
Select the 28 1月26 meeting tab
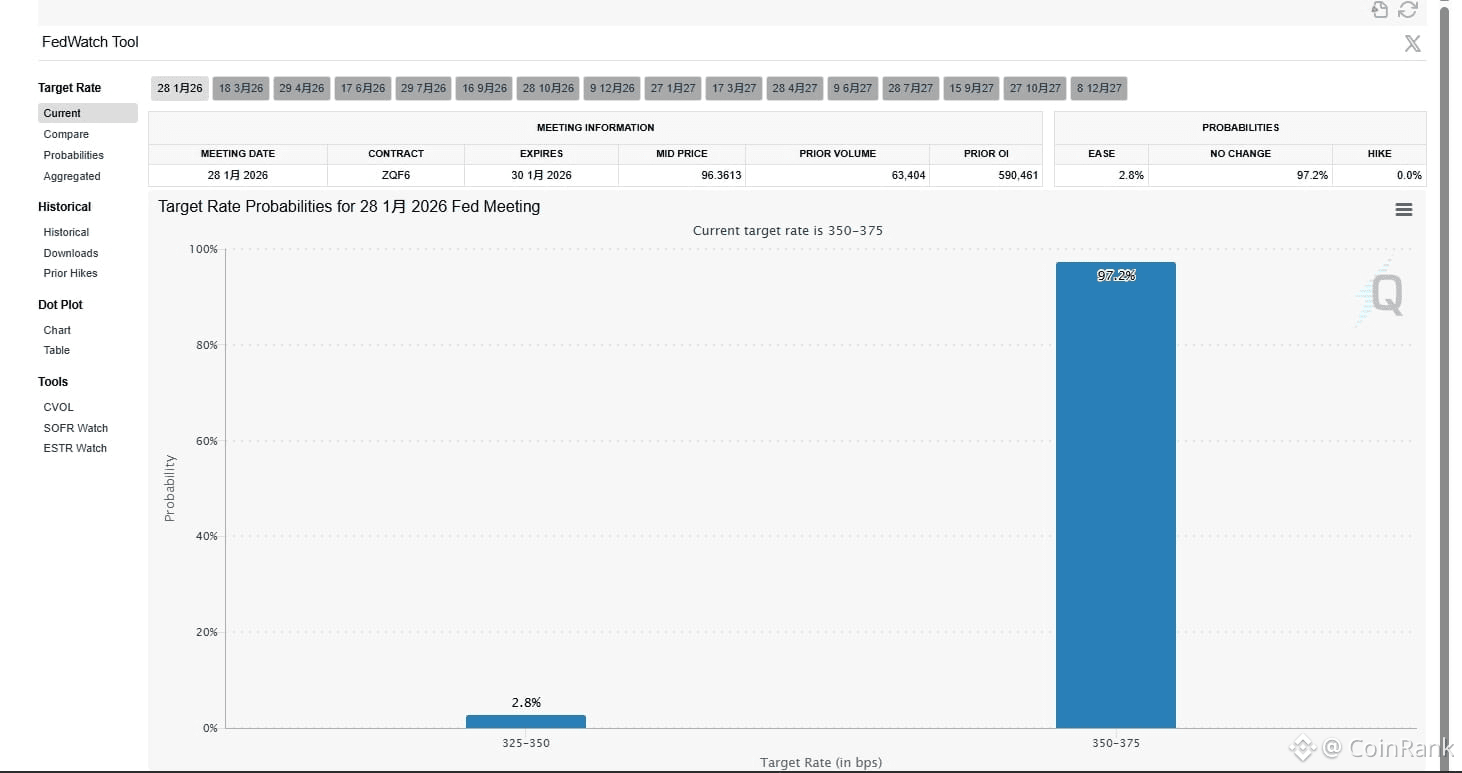coord(180,88)
